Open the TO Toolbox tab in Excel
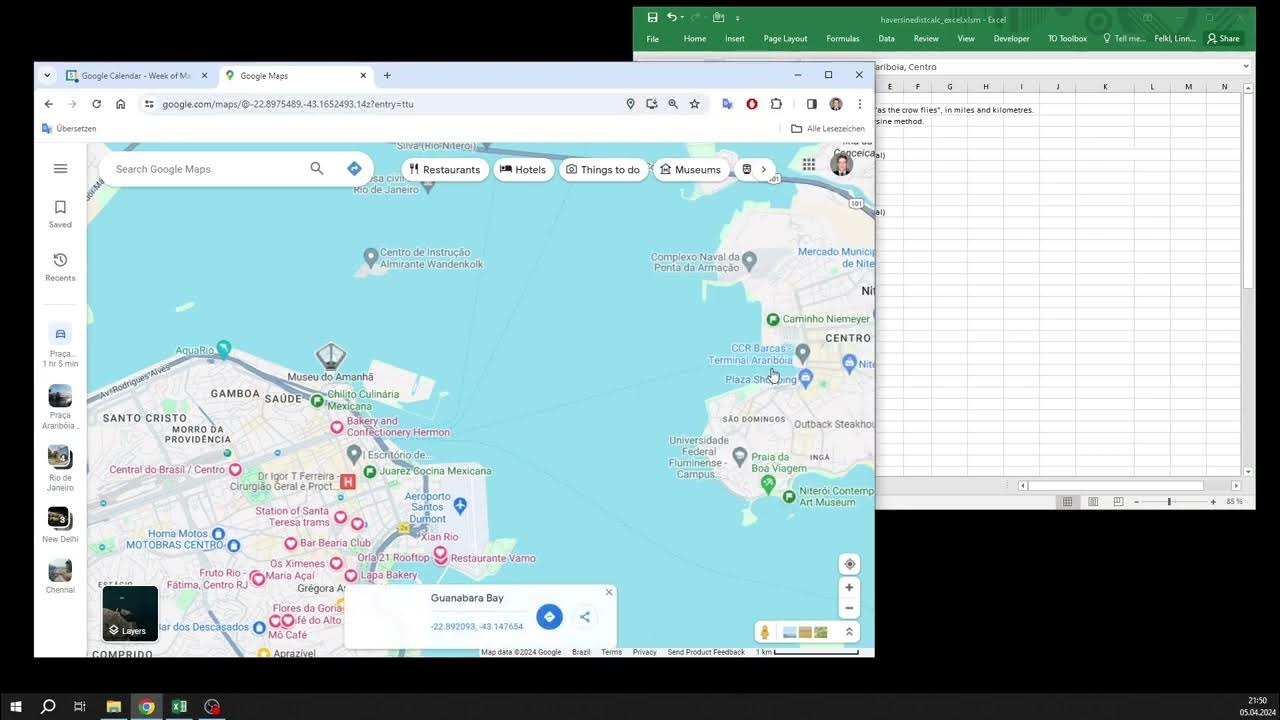1280x720 pixels. coord(1067,39)
